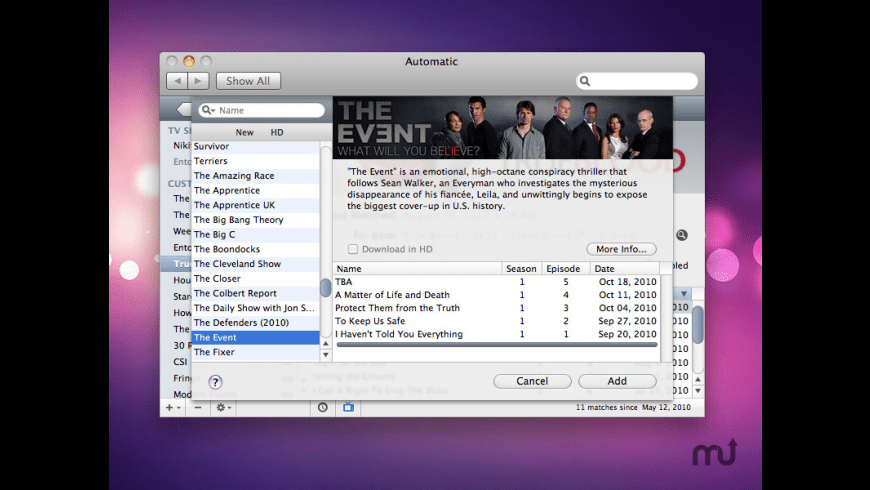This screenshot has width=870, height=490.
Task: Click background window scrollbar thumb
Action: coord(698,326)
